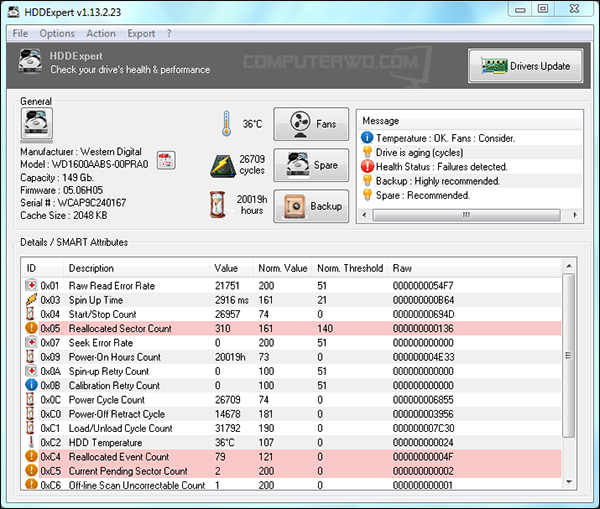Click the Spare button
This screenshot has height=509, width=600.
pyautogui.click(x=311, y=165)
